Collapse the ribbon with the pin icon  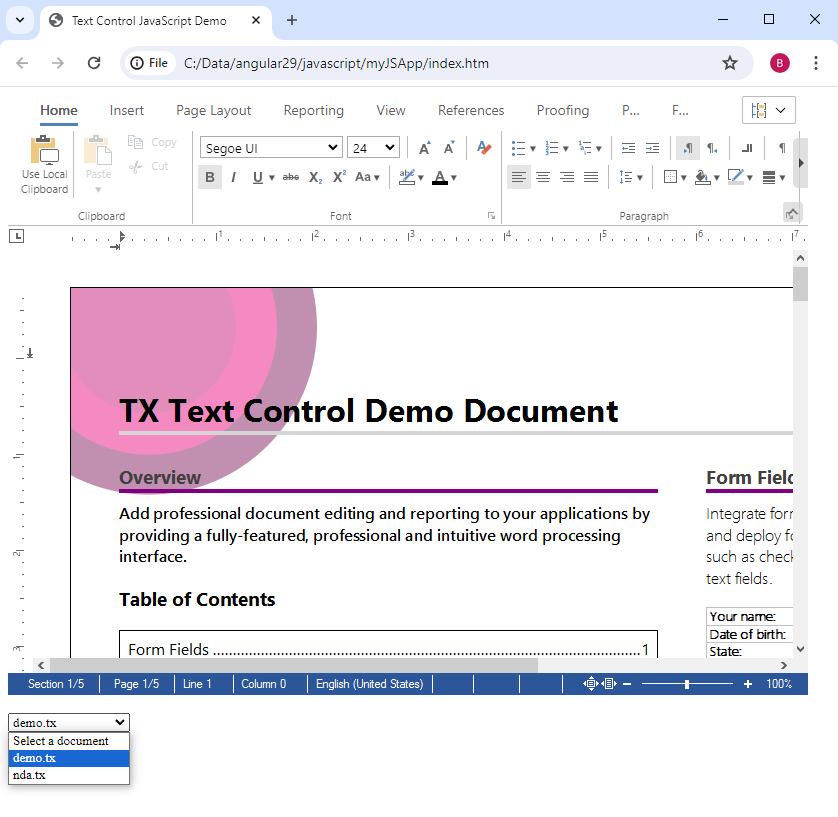[x=791, y=213]
